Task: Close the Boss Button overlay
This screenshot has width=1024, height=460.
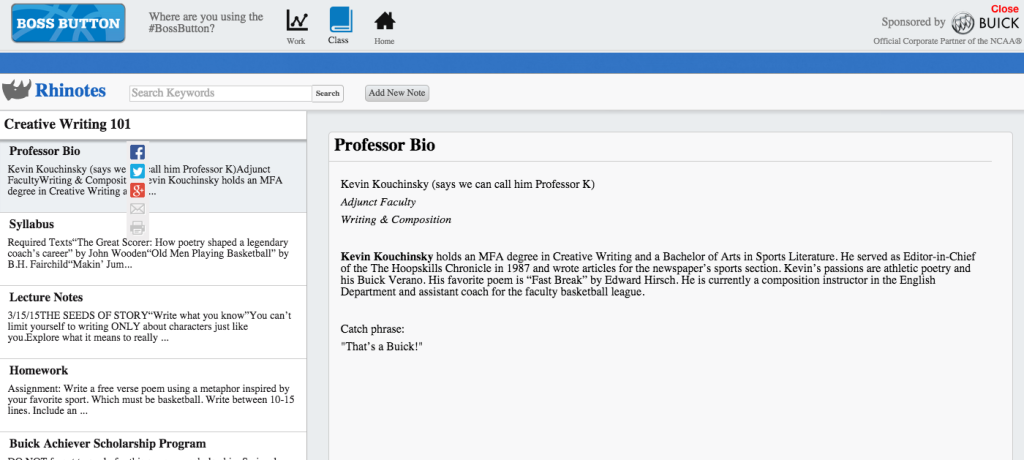Action: point(1003,8)
